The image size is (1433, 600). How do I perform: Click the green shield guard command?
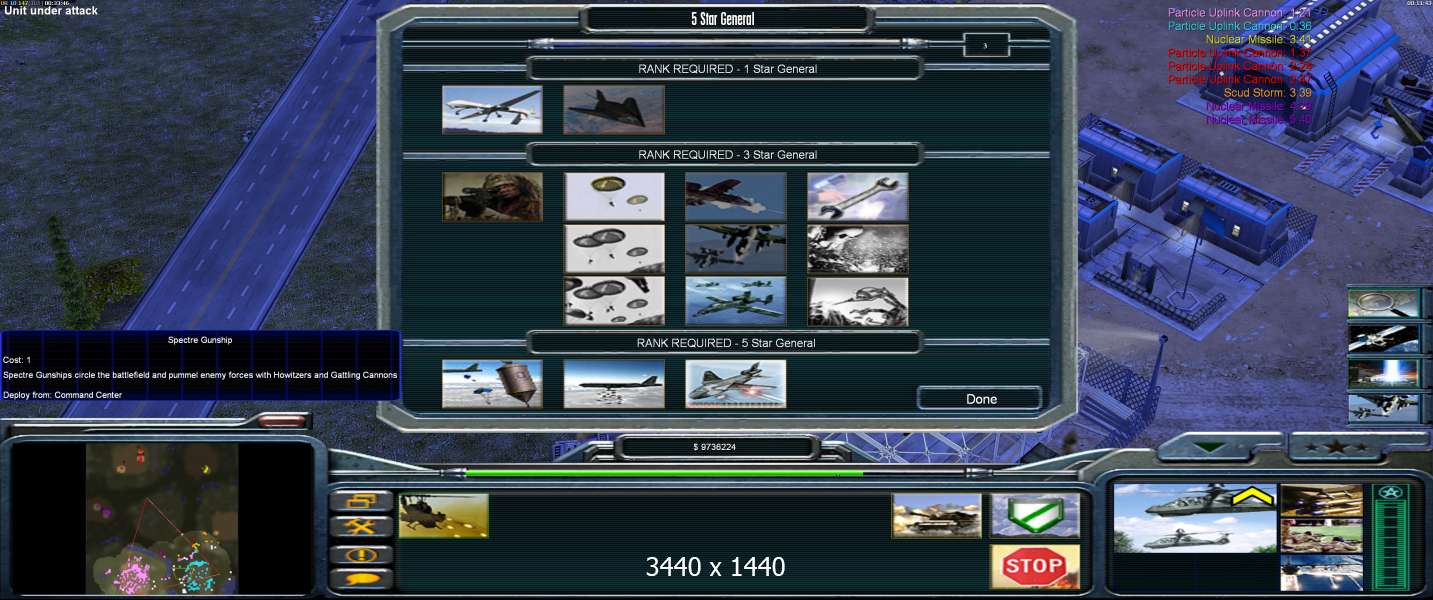[1035, 515]
